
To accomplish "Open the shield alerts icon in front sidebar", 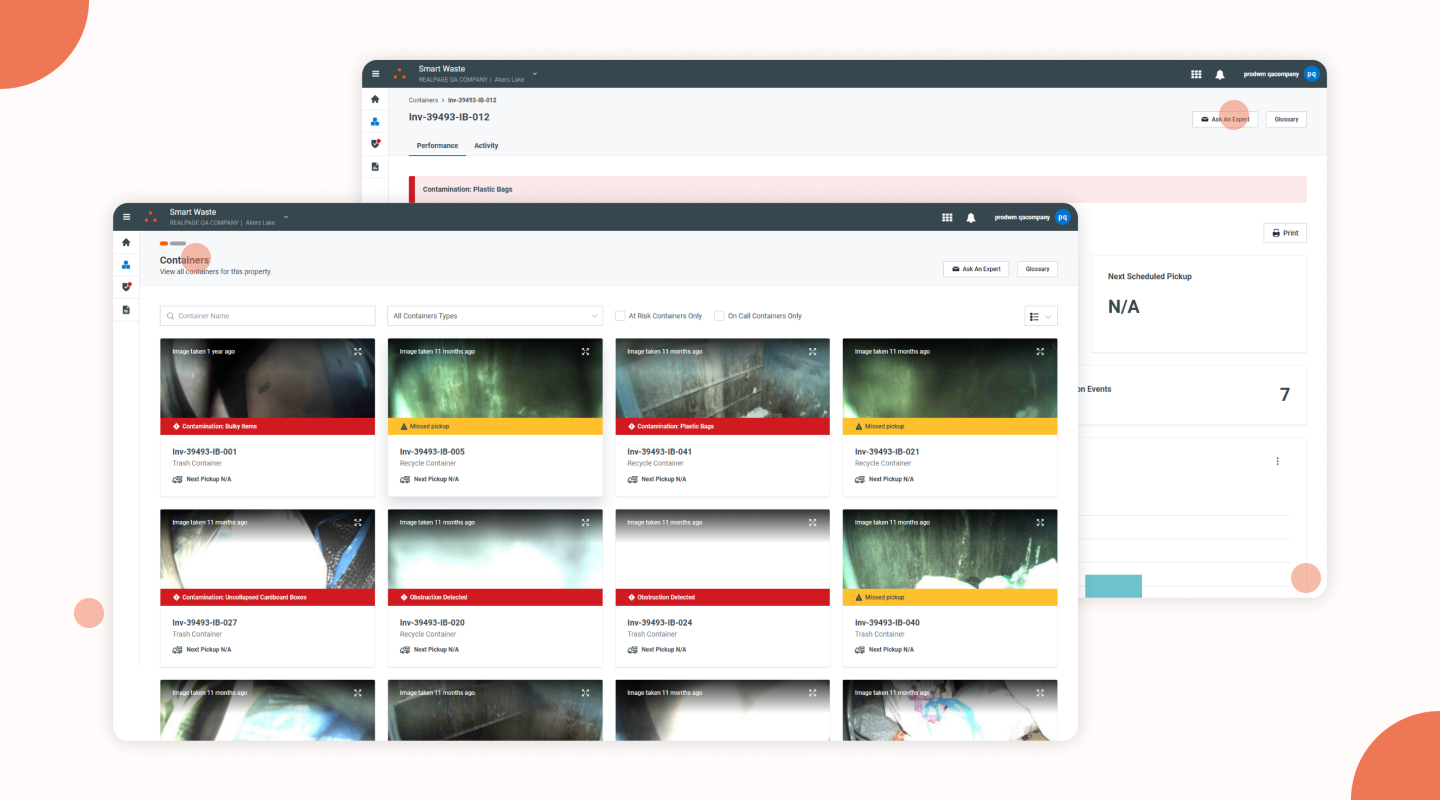I will [x=126, y=287].
